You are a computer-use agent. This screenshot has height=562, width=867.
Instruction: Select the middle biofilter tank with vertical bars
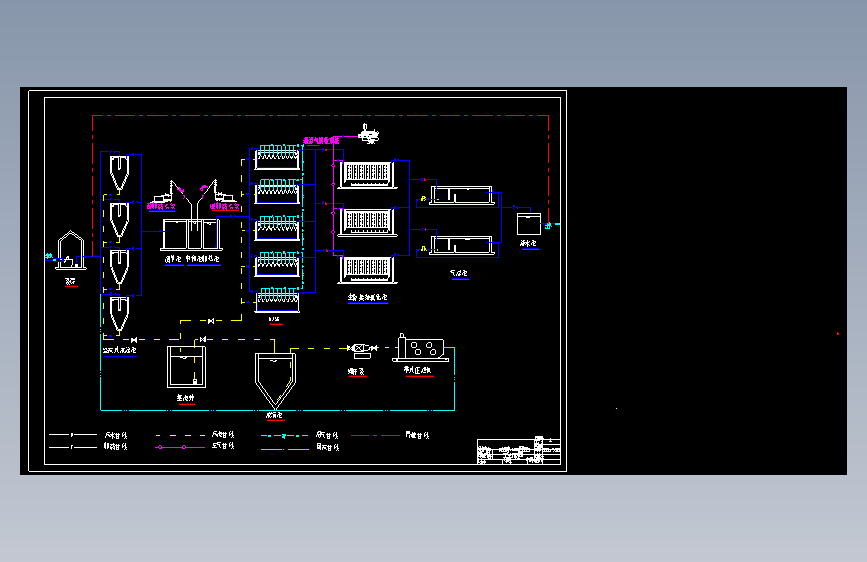367,222
